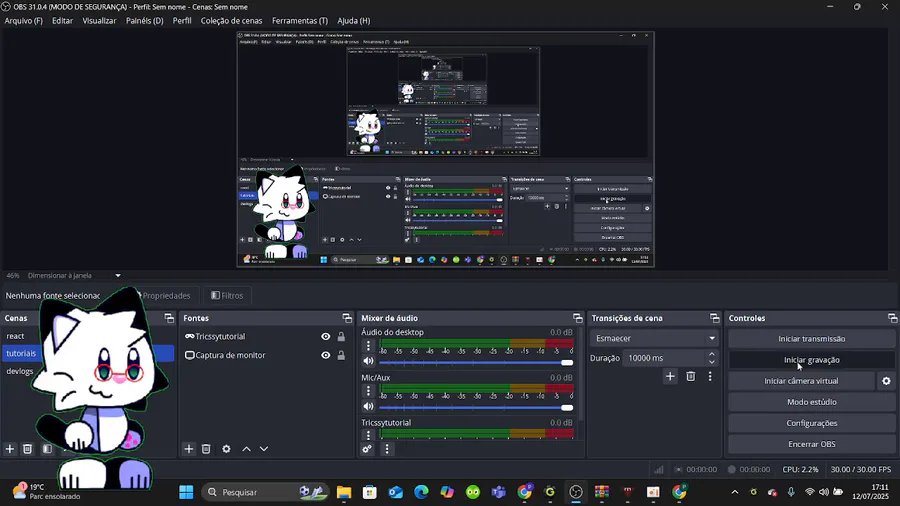Viewport: 900px width, 506px height.
Task: Open options dots for Áudio do desktop
Action: coord(368,345)
